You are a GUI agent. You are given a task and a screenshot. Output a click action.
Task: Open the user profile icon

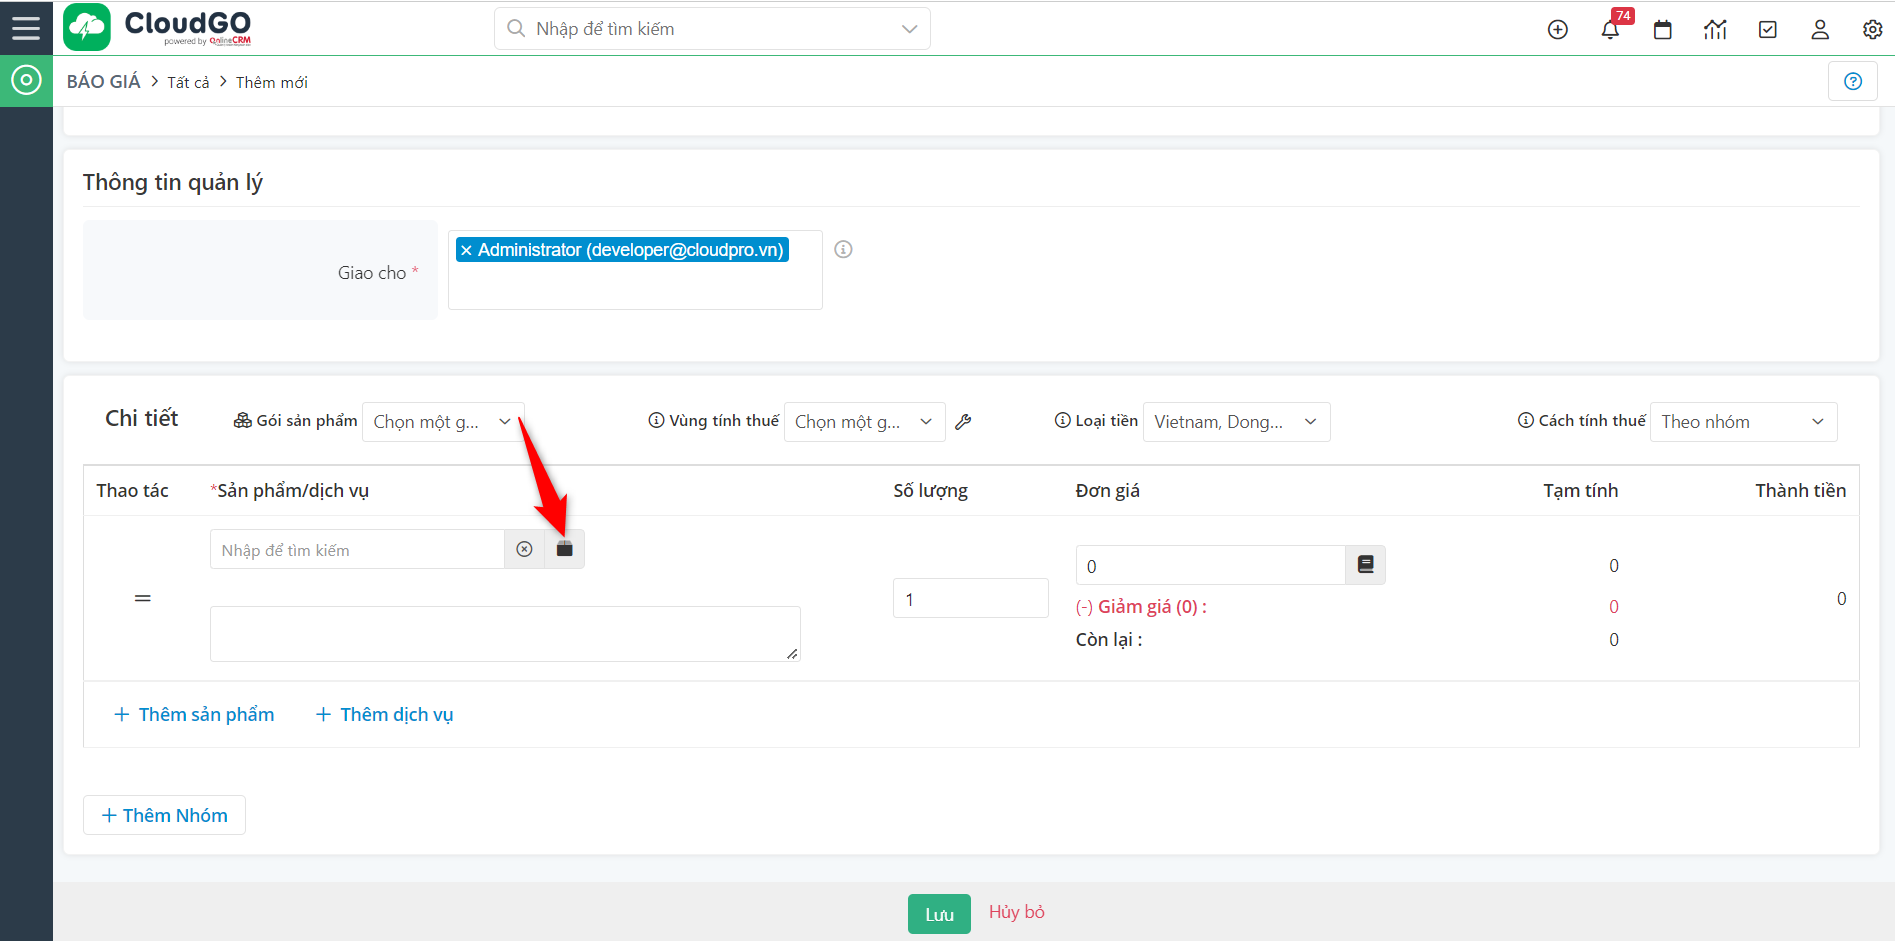pos(1819,29)
